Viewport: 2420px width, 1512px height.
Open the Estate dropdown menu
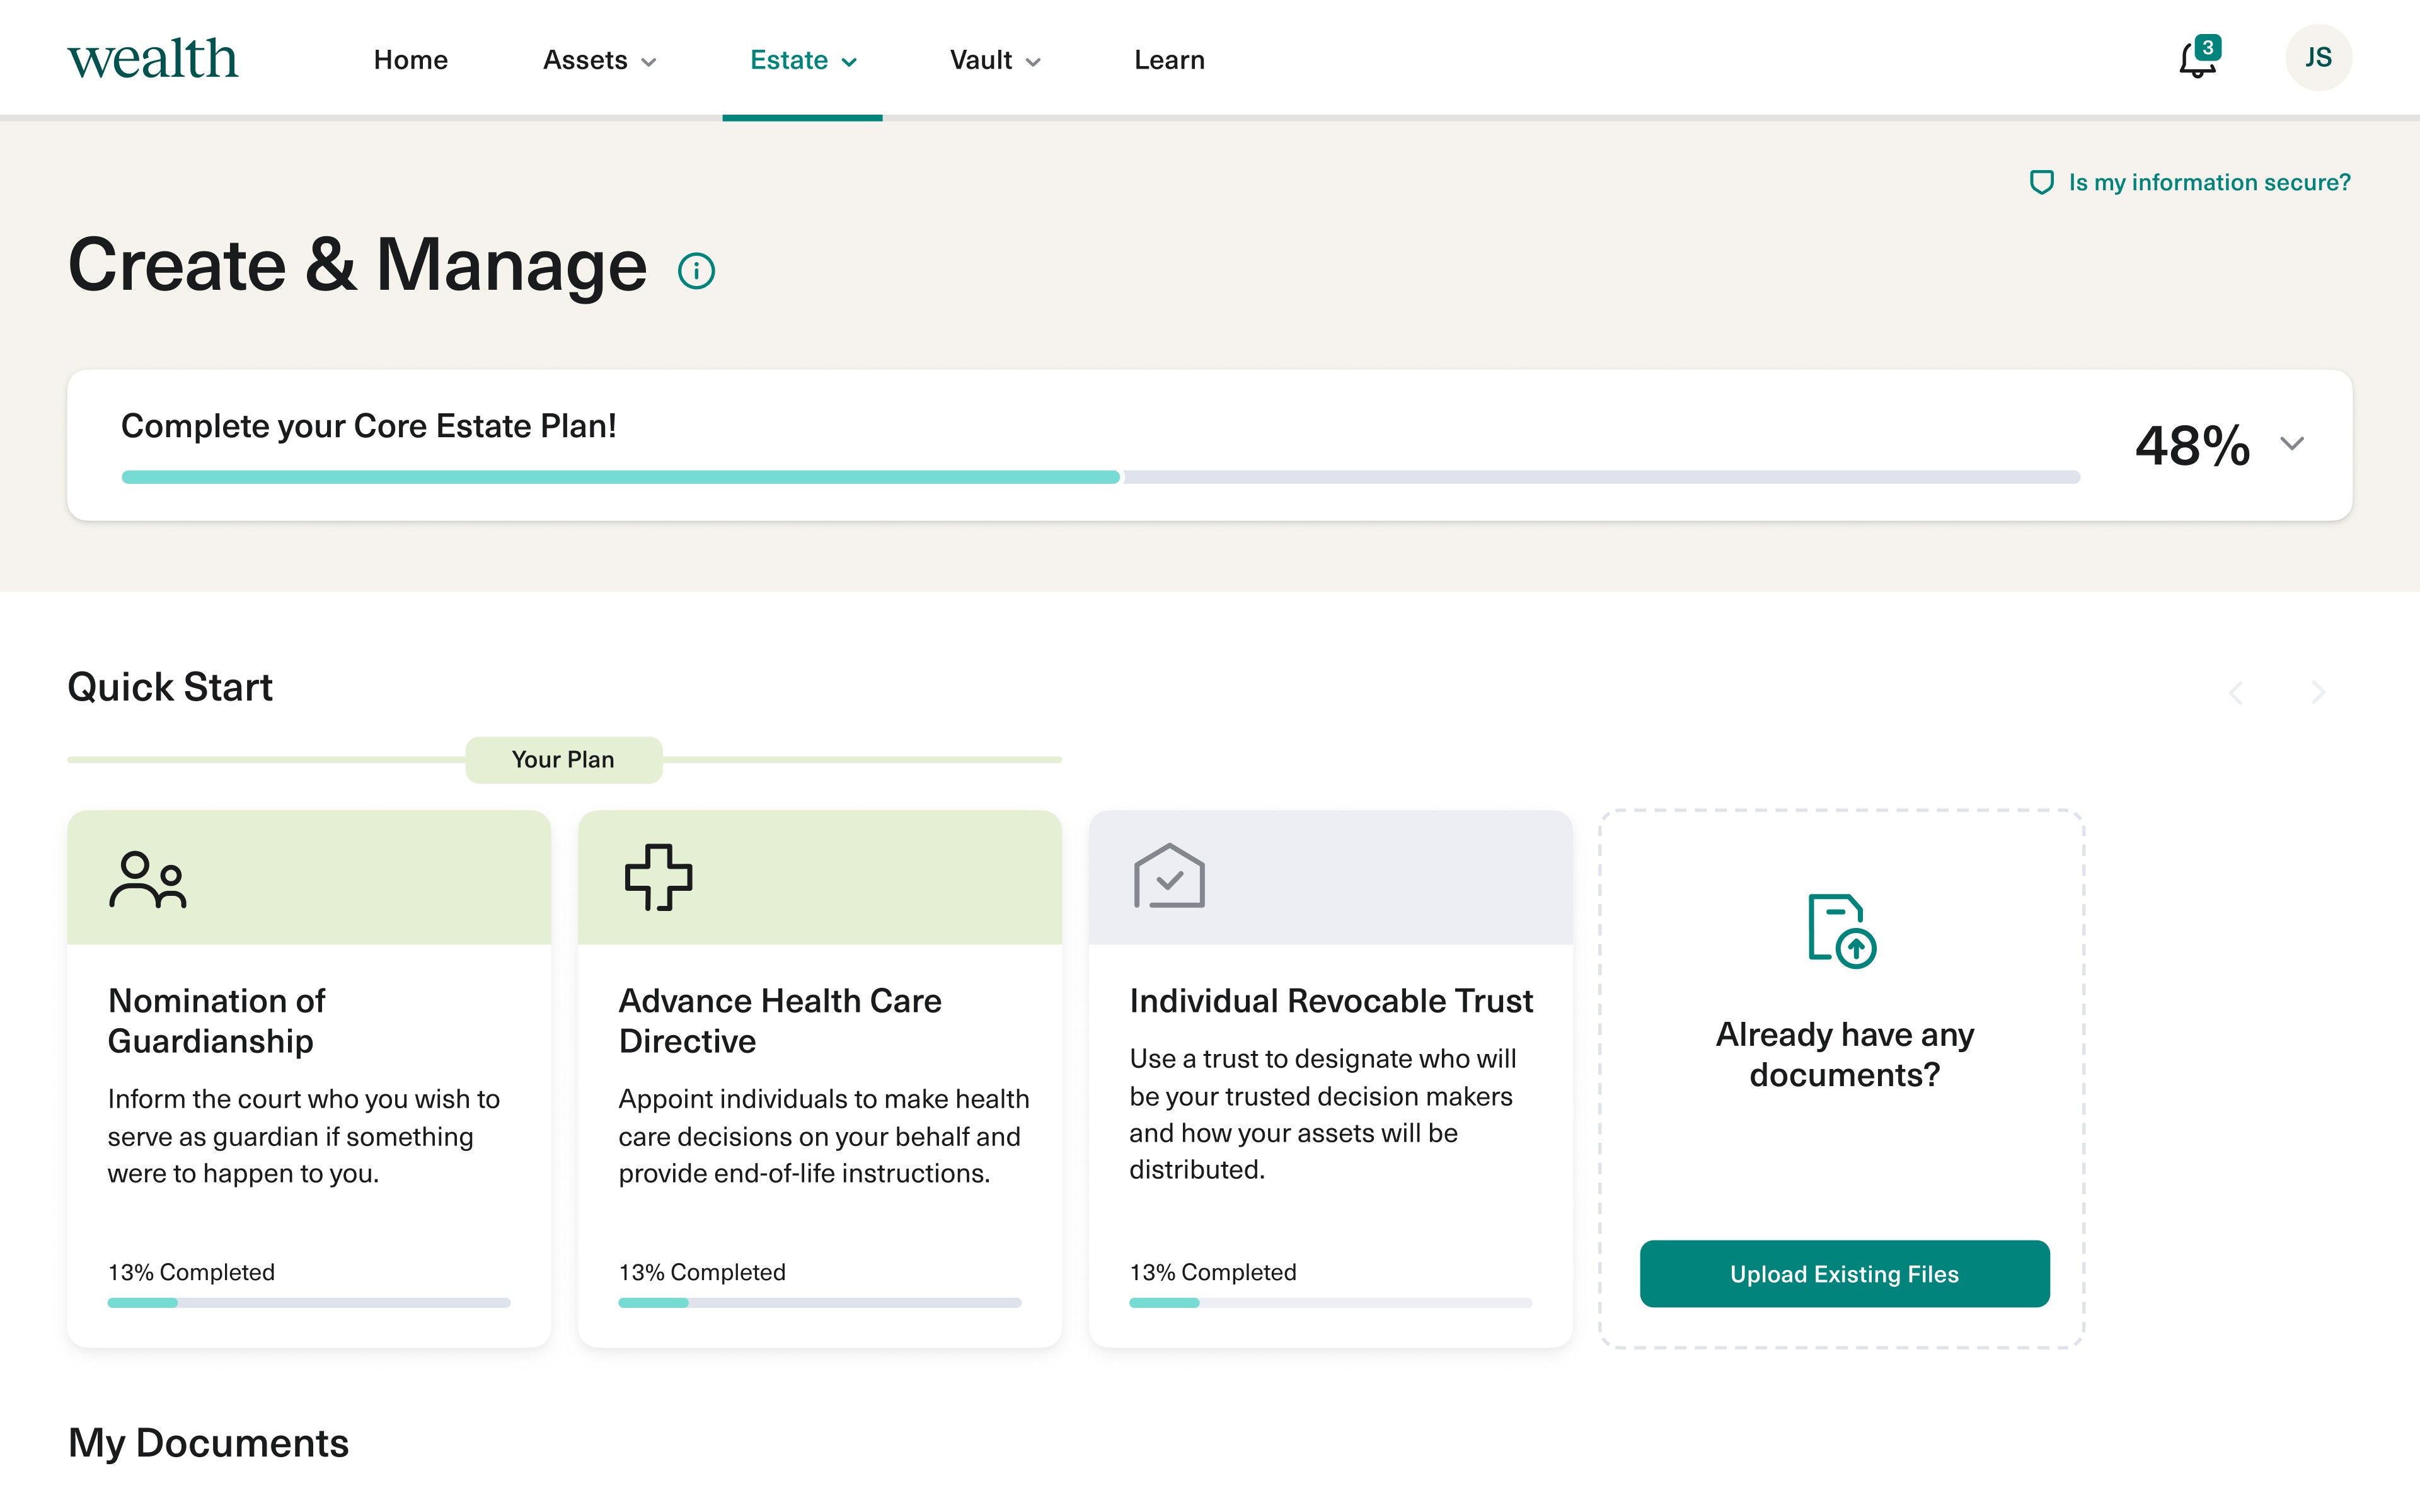[x=803, y=60]
